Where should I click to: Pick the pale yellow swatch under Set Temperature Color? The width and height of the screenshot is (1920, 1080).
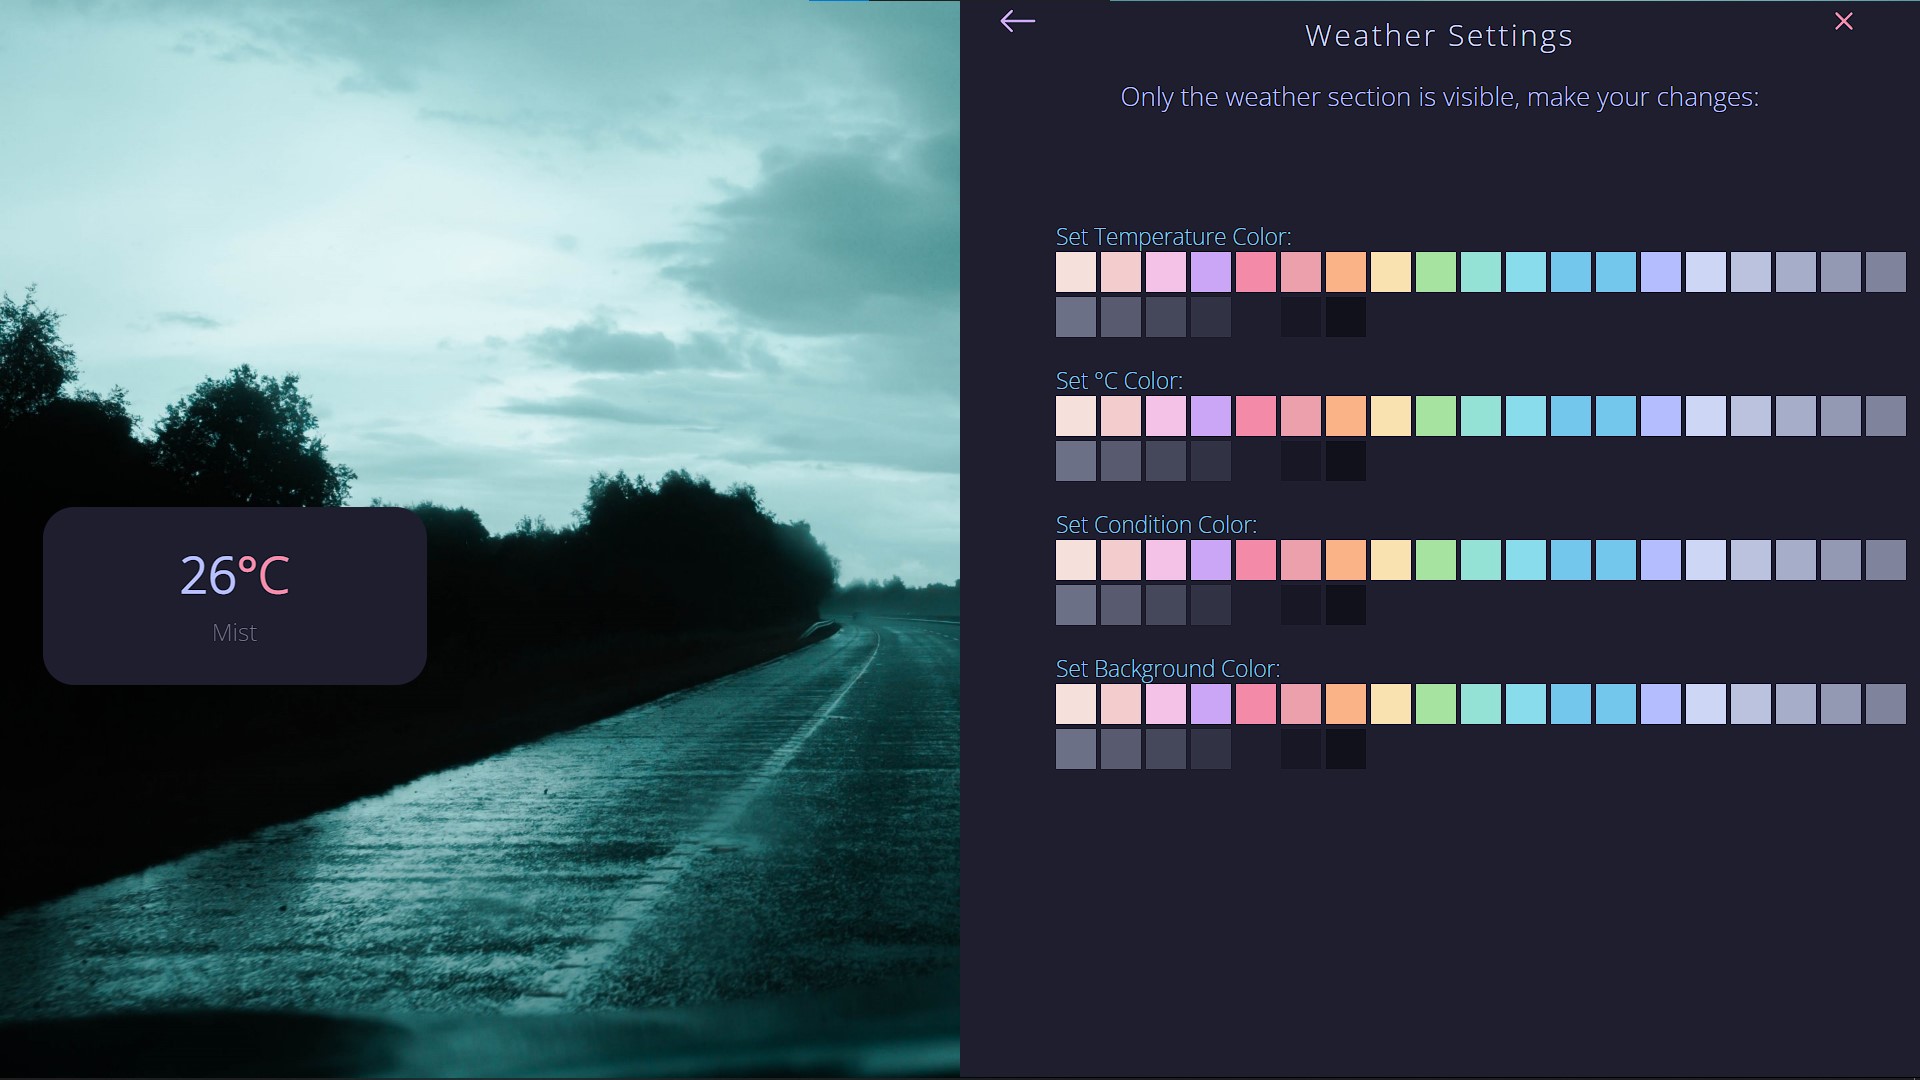tap(1391, 272)
